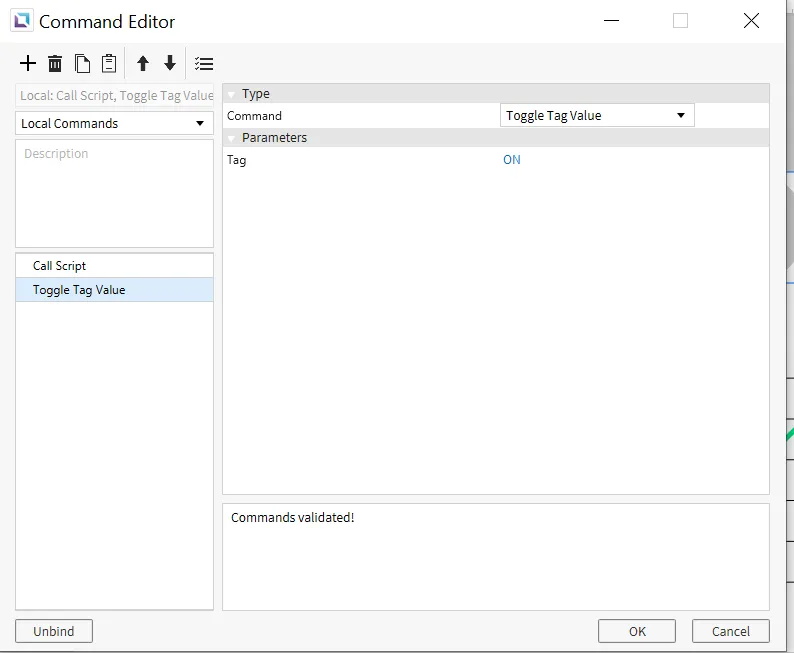Screen dimensions: 794x653
Task: Move the selected command down
Action: (170, 64)
